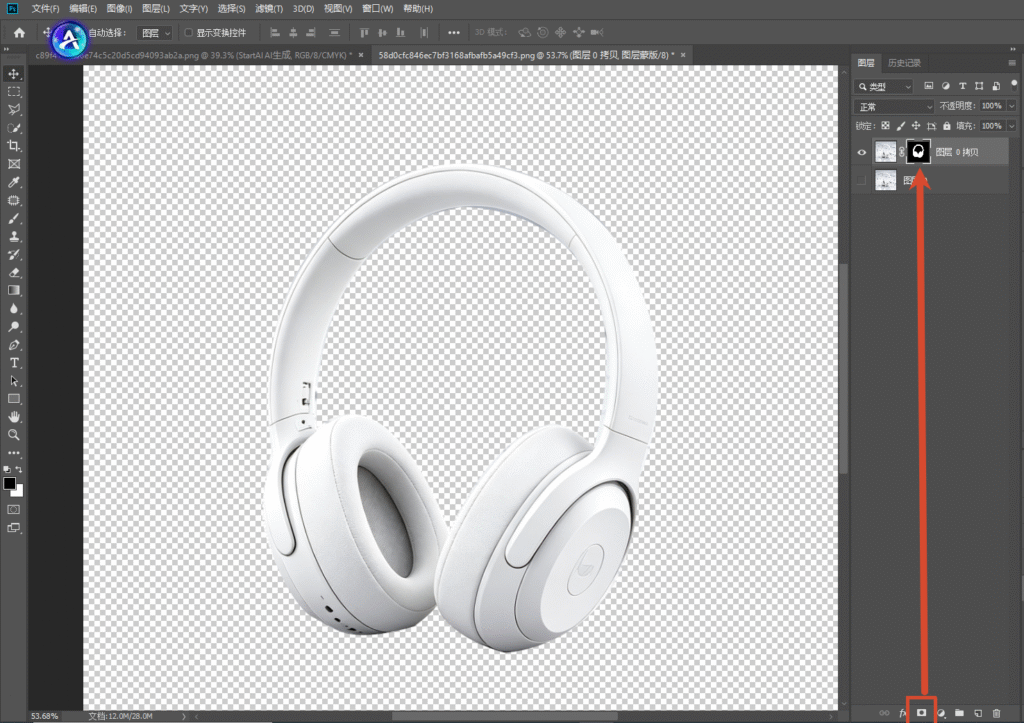Toggle the layer filtering switch
Image resolution: width=1024 pixels, height=723 pixels.
coord(1014,85)
